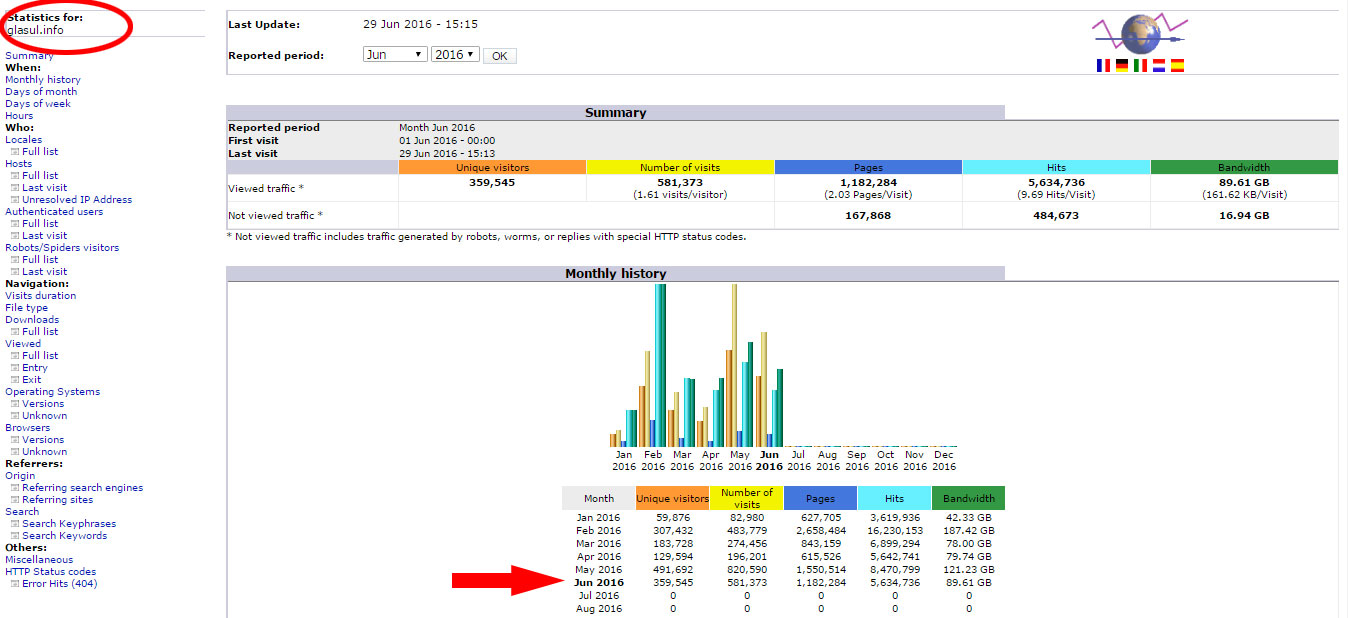This screenshot has width=1348, height=618.
Task: Open the Search link under Referrers
Action: [22, 512]
